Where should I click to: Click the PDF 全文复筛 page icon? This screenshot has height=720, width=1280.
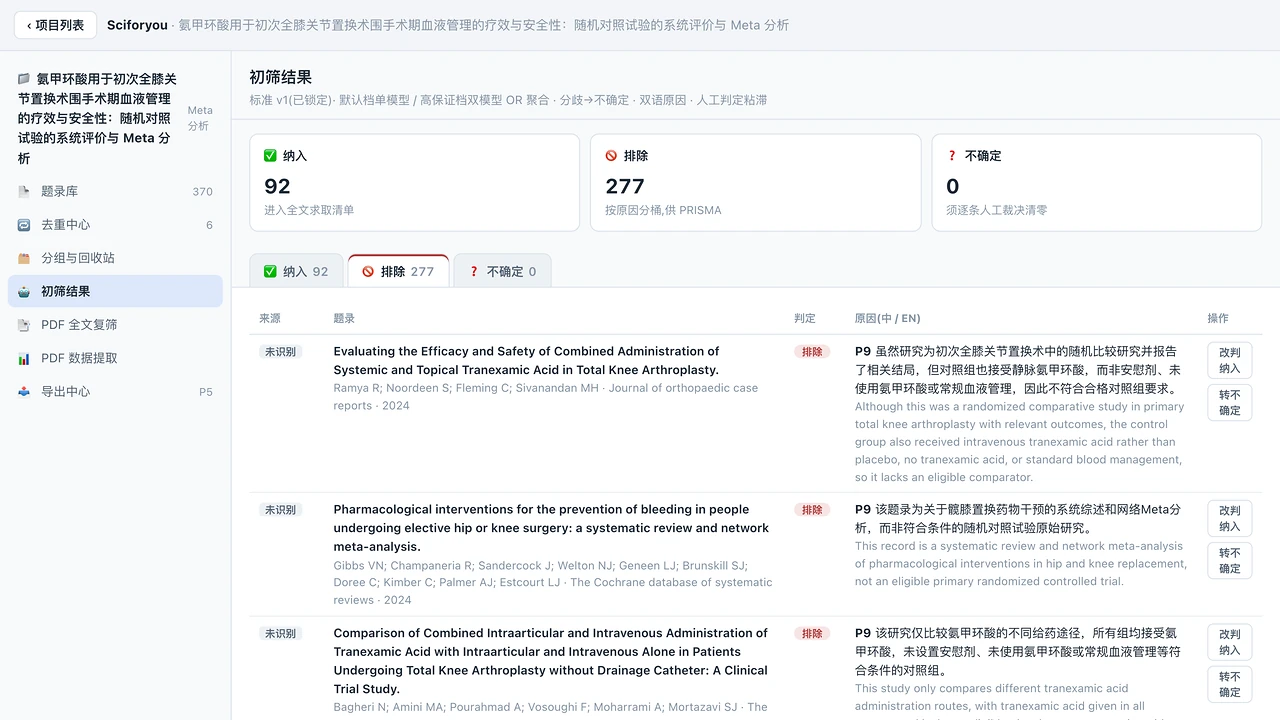pos(24,325)
